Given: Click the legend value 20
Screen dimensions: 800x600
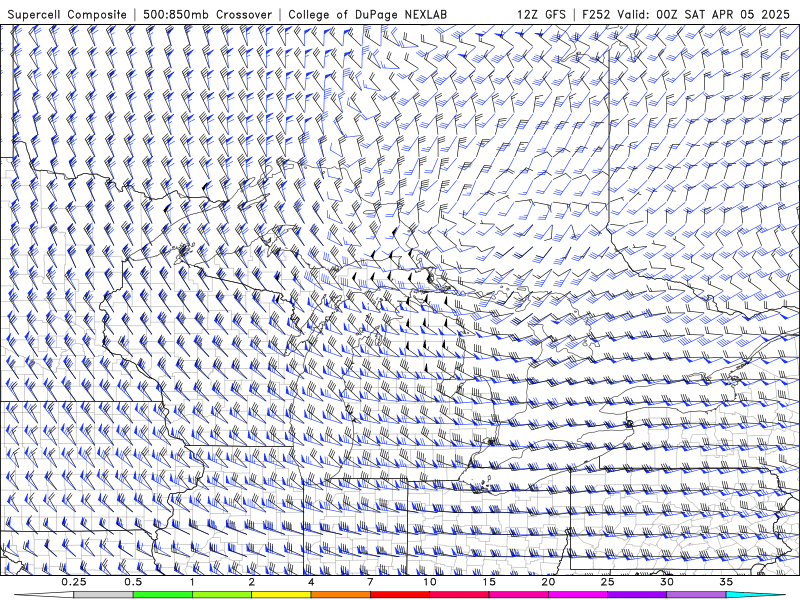Looking at the screenshot, I should pyautogui.click(x=548, y=582).
